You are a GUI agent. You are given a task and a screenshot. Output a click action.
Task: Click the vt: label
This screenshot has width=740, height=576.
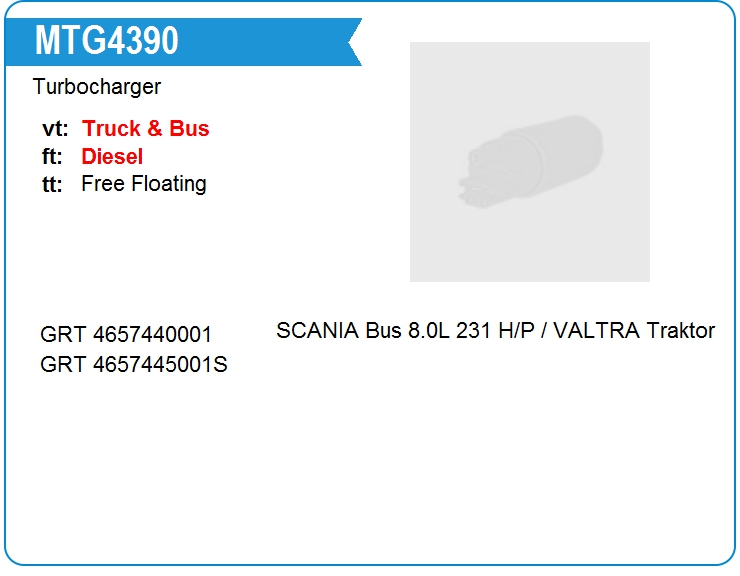coord(55,128)
